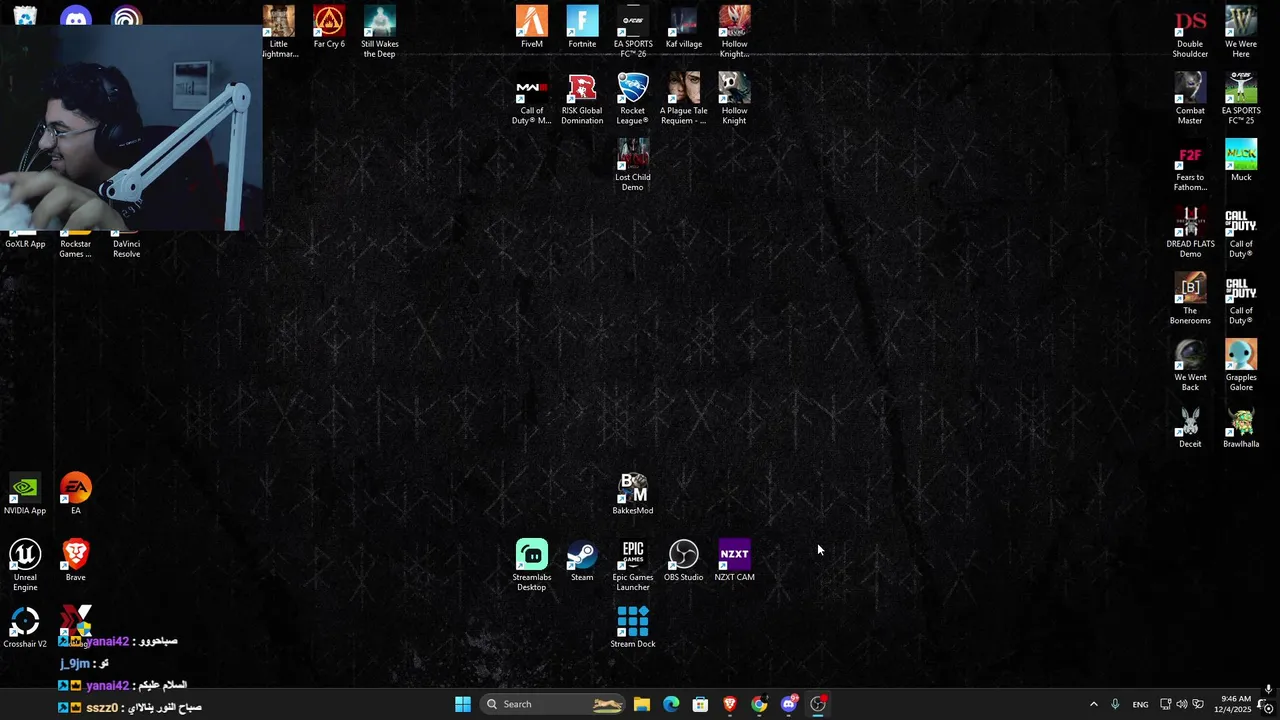Open the Double Shoulder game shortcut
1280x720 pixels.
coord(1190,31)
